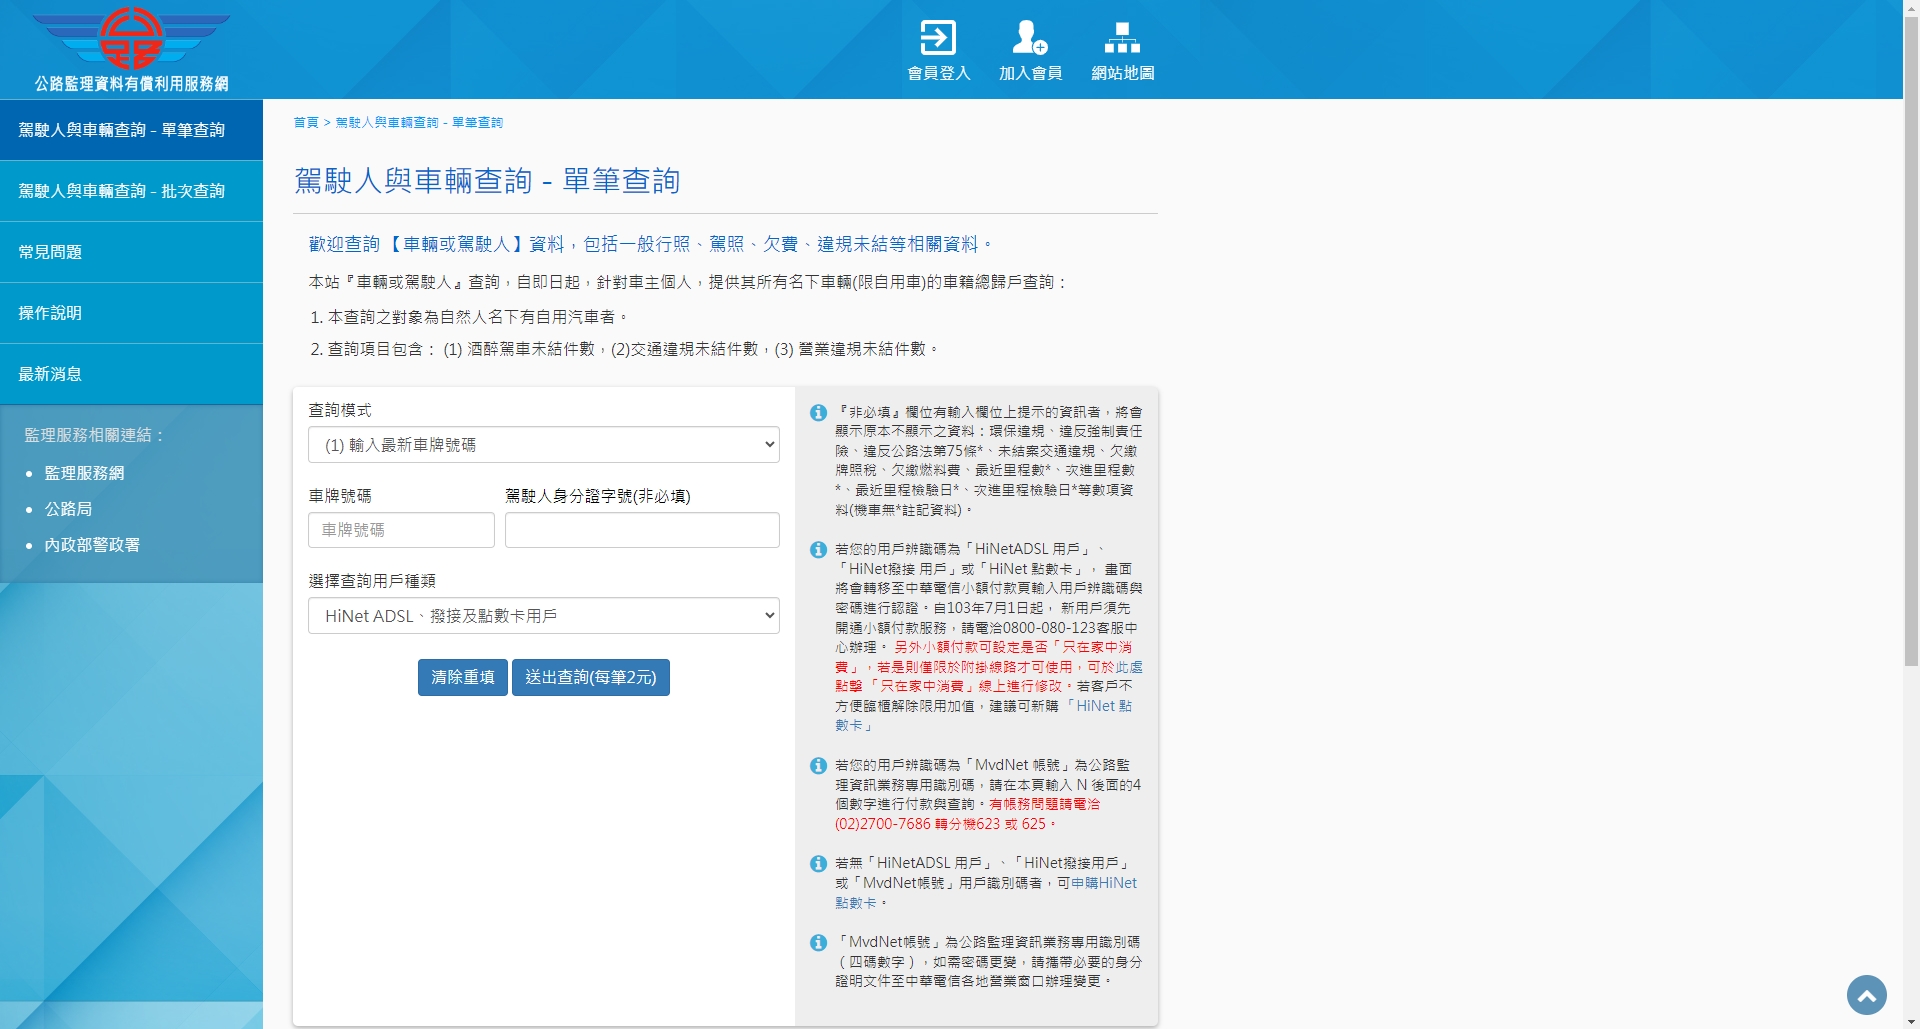This screenshot has width=1920, height=1029.
Task: Click the 選擇查詢用戶種類 label
Action: [372, 581]
